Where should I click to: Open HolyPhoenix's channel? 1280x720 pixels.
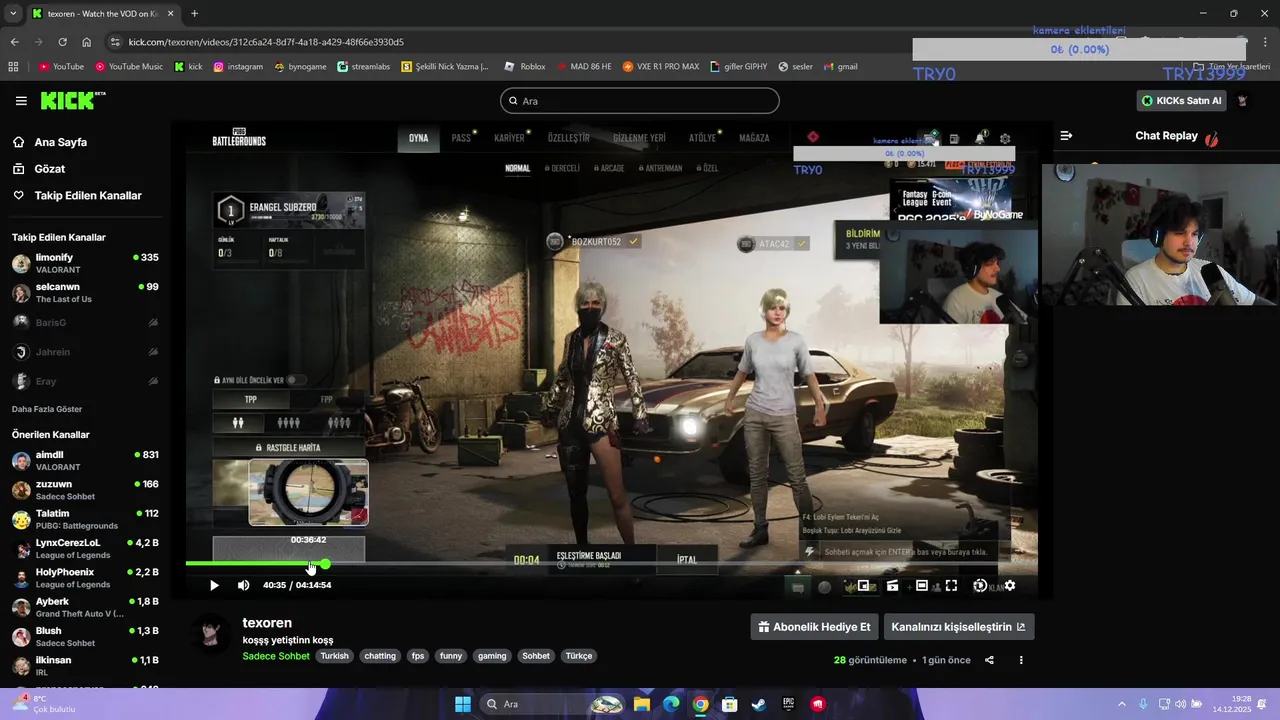[x=85, y=578]
